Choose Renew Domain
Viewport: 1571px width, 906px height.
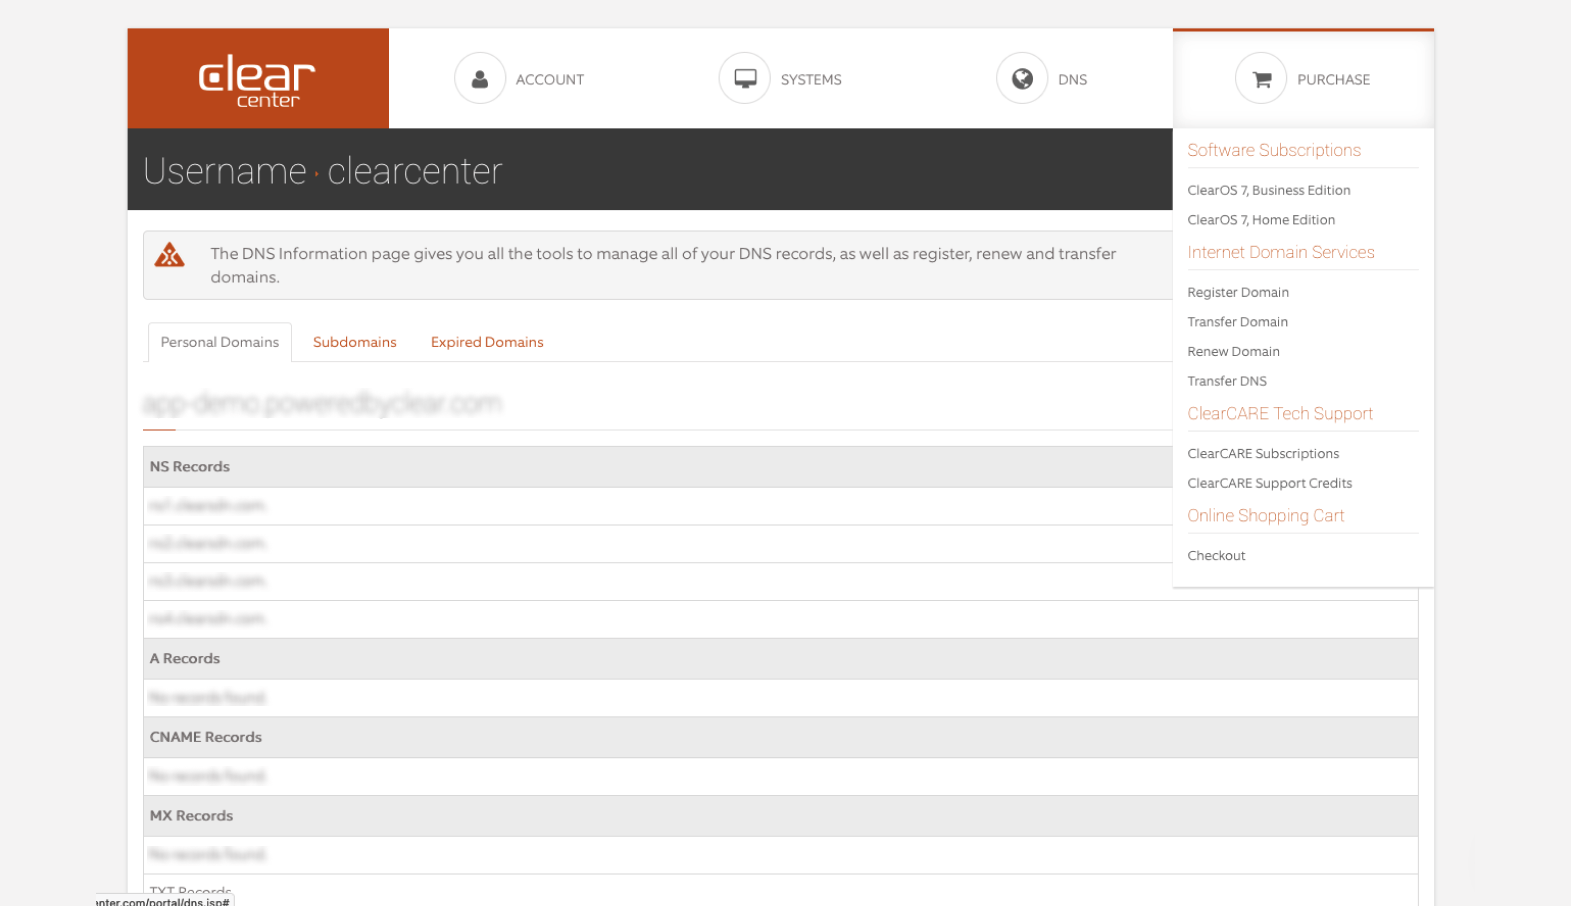click(x=1233, y=352)
